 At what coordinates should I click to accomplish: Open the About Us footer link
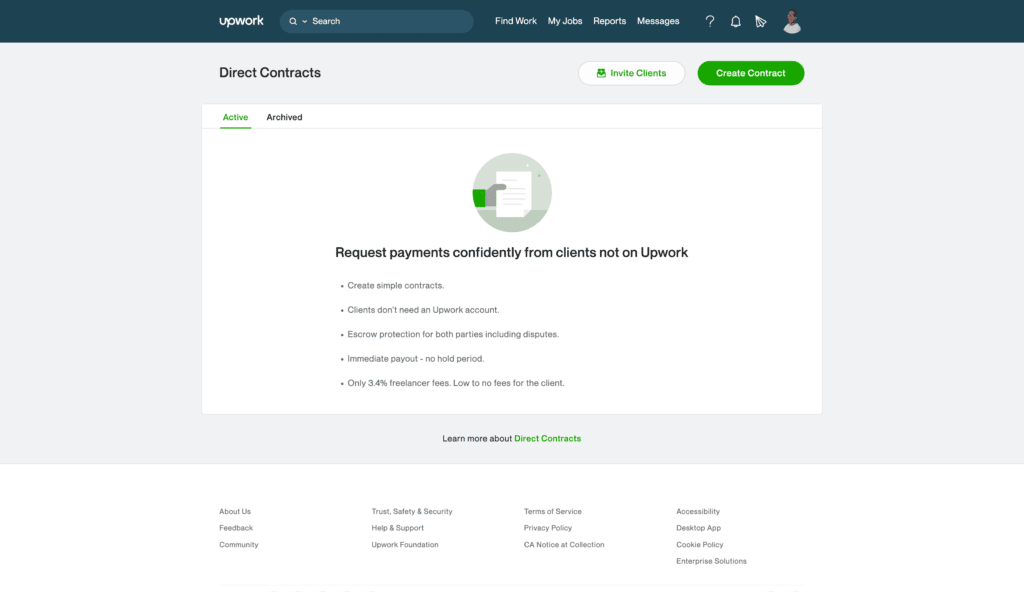[234, 512]
